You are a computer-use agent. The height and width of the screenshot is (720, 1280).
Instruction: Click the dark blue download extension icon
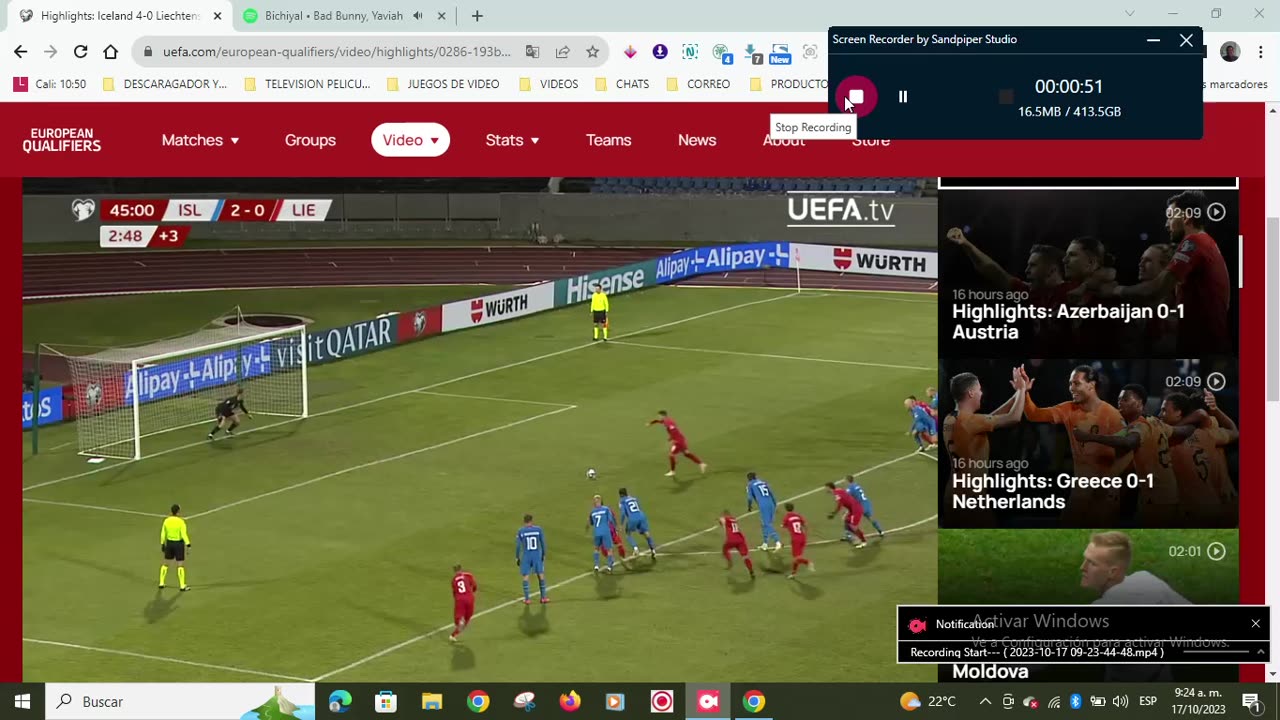pyautogui.click(x=660, y=52)
